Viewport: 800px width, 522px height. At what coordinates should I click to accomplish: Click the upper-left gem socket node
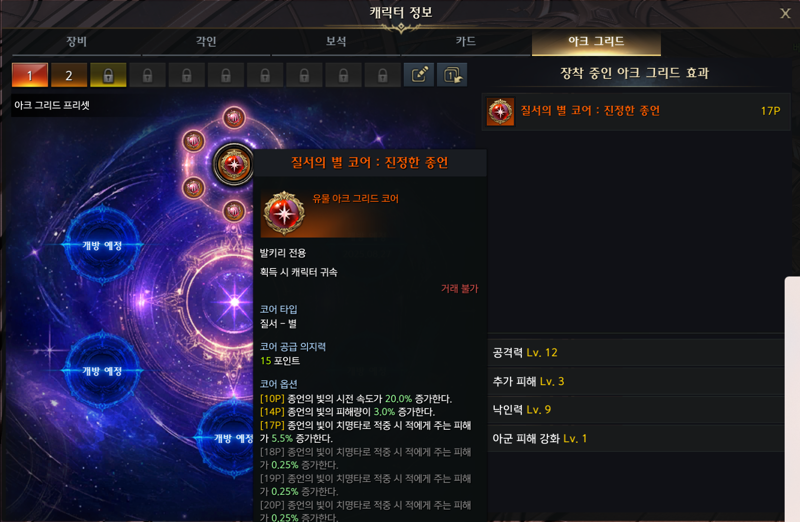[x=194, y=141]
